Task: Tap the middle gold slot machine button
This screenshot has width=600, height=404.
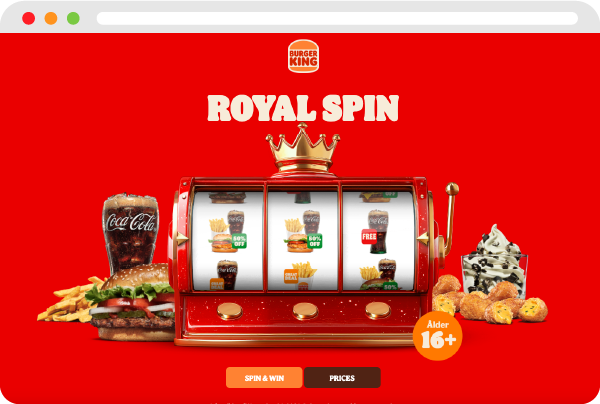Action: tap(305, 311)
